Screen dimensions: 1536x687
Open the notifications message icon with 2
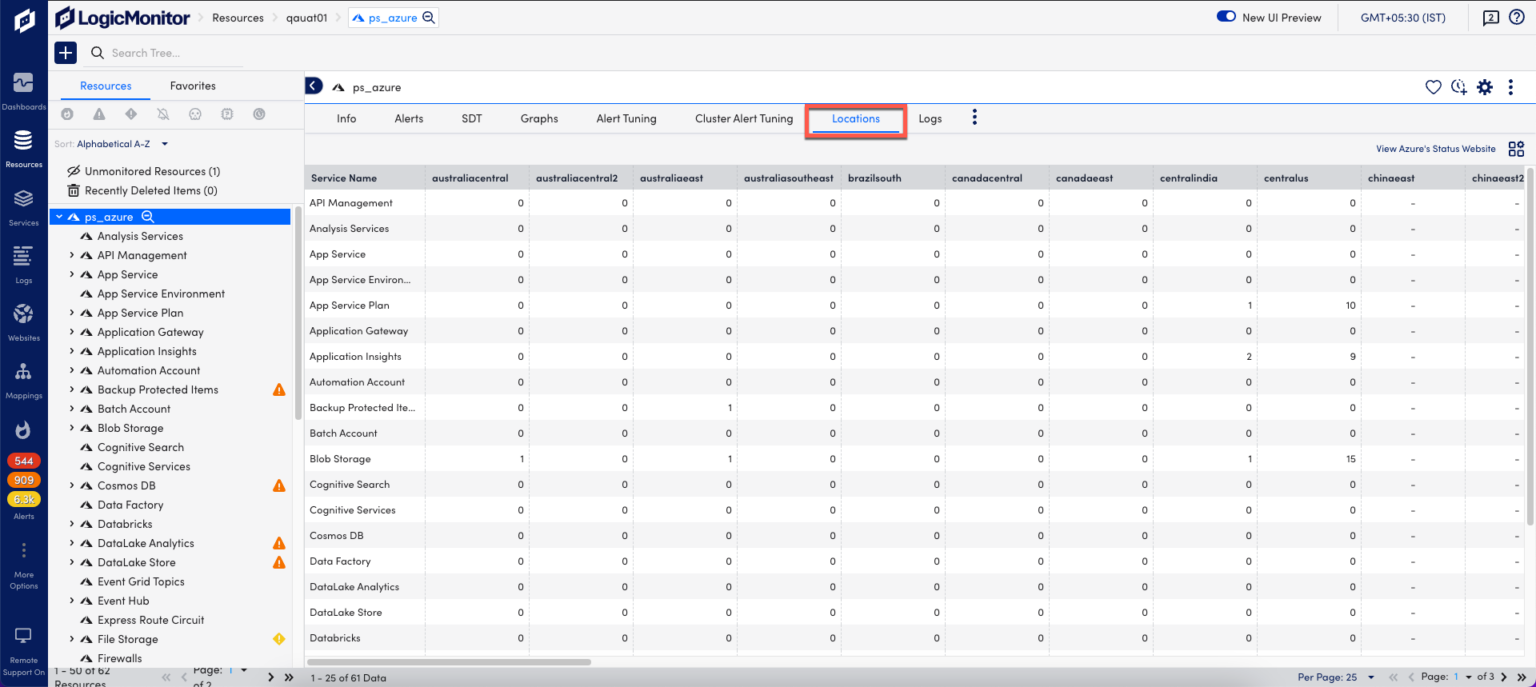(x=1490, y=17)
